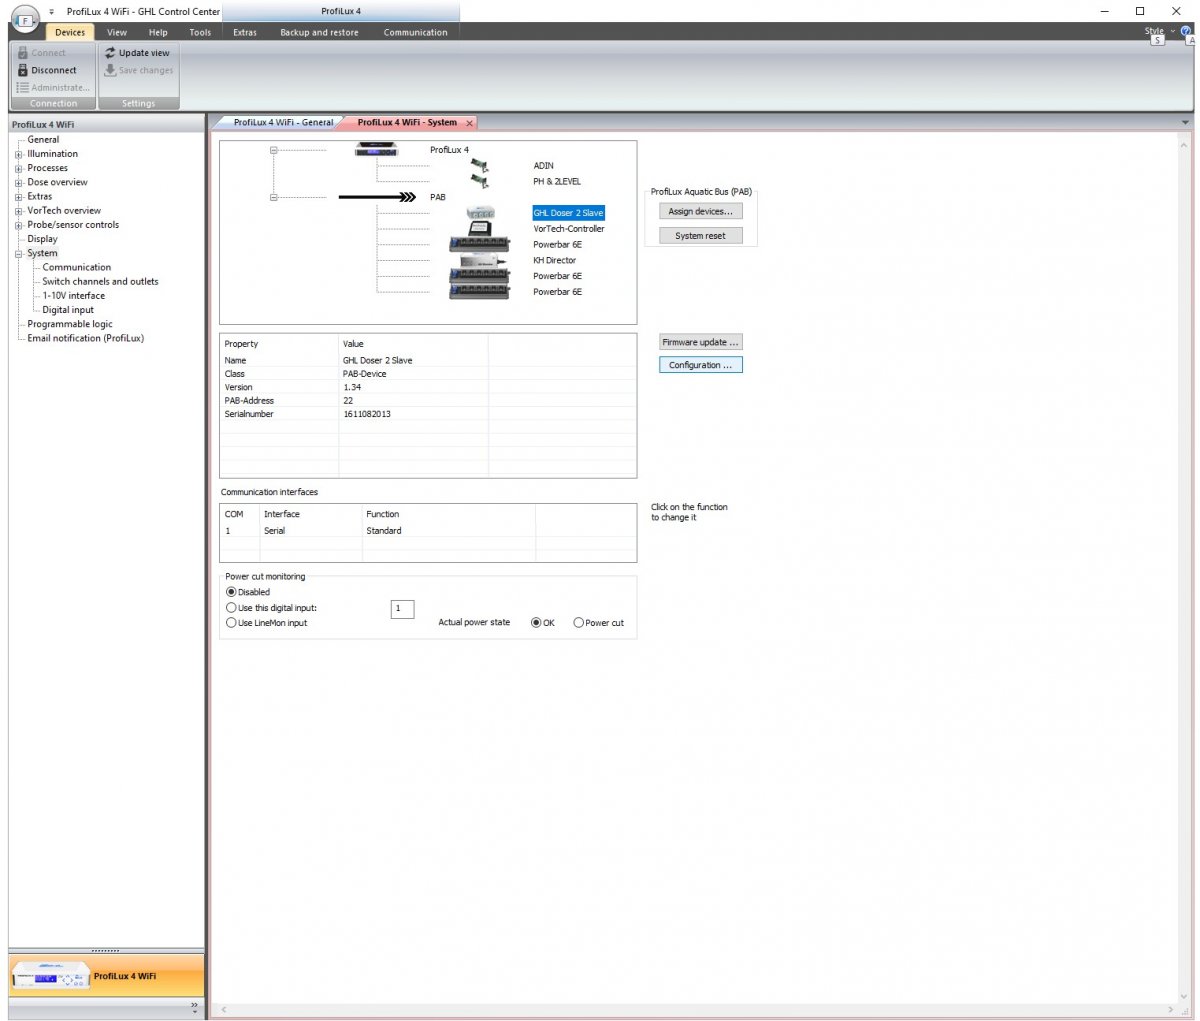This screenshot has height=1021, width=1200.
Task: Open the Tools ribbon tab
Action: pyautogui.click(x=200, y=32)
